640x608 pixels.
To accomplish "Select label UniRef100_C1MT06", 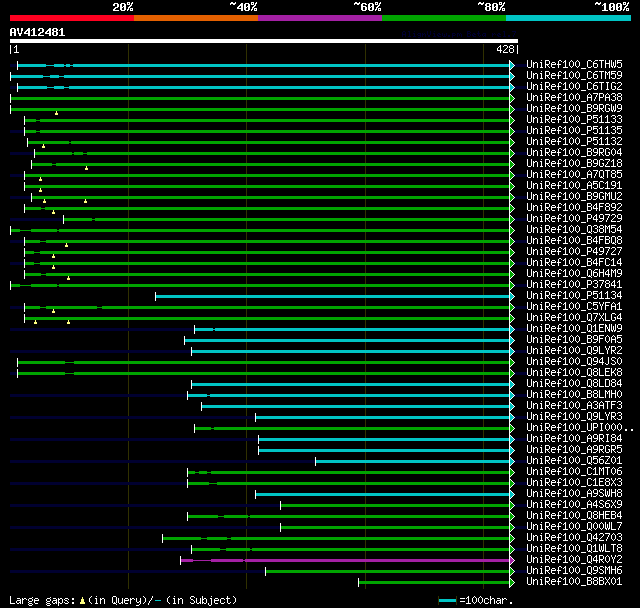I will point(574,472).
